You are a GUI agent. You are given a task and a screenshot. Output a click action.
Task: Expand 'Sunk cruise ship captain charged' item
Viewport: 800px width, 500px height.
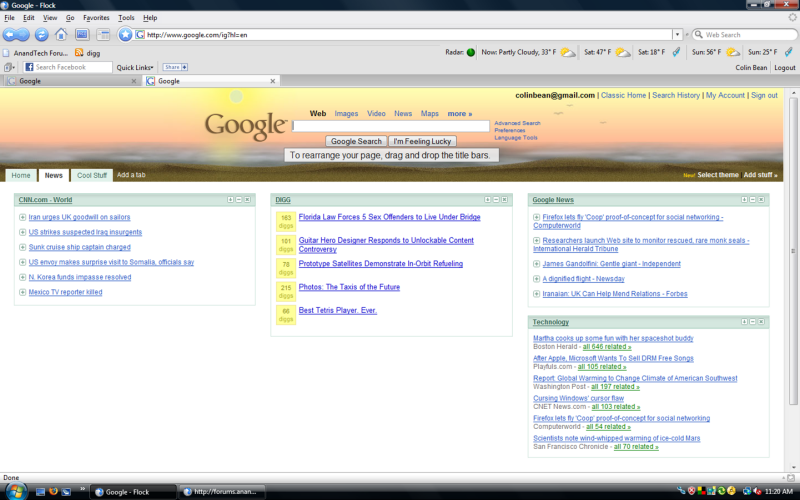(22, 247)
